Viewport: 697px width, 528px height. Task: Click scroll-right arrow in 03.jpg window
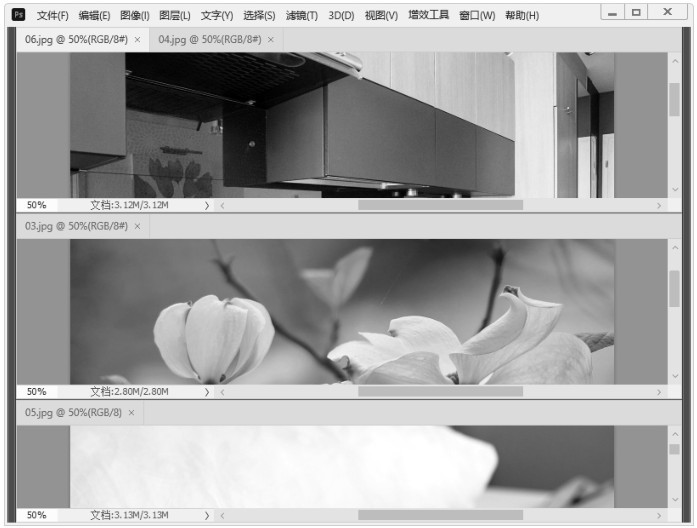coord(659,392)
